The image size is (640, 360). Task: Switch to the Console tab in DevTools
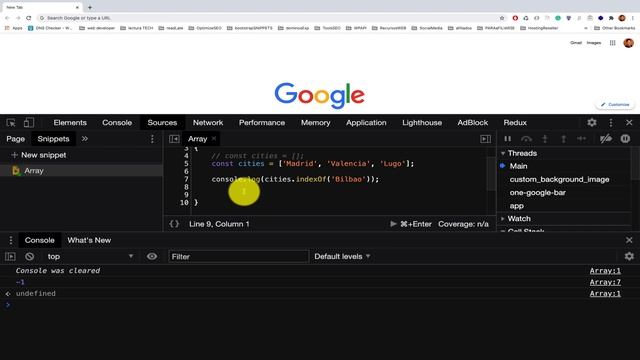[x=117, y=122]
